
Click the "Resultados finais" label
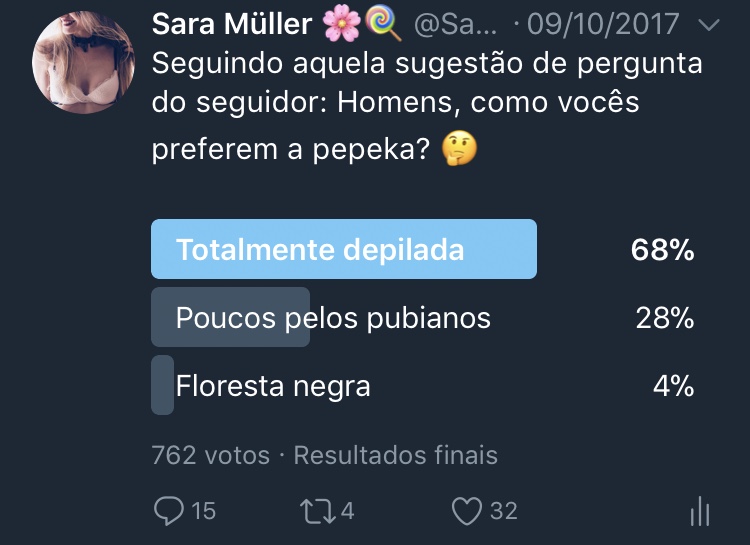395,455
